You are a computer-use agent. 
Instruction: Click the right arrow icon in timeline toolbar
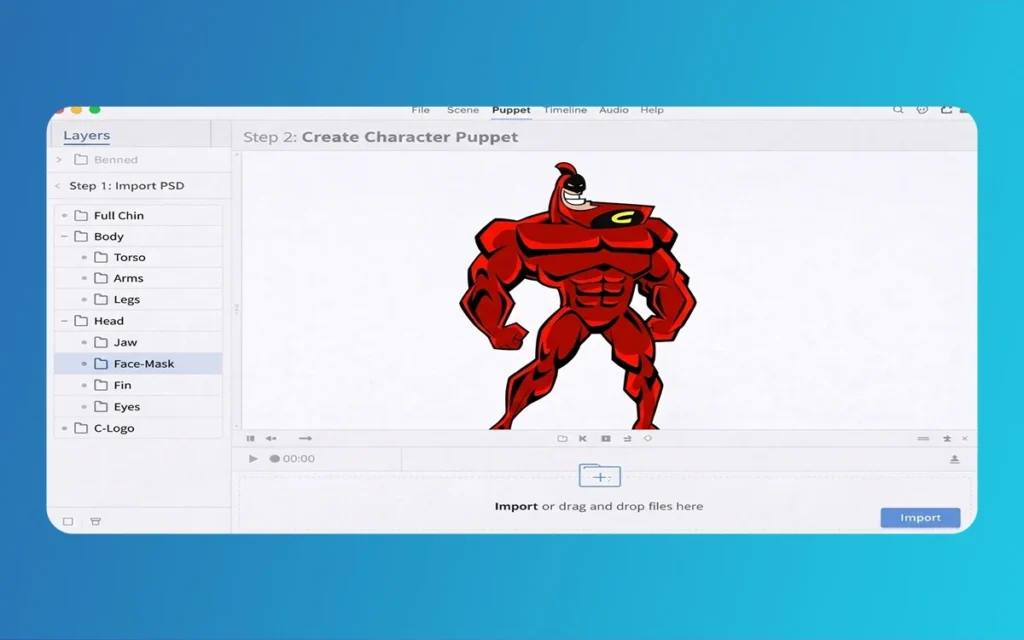click(x=305, y=439)
